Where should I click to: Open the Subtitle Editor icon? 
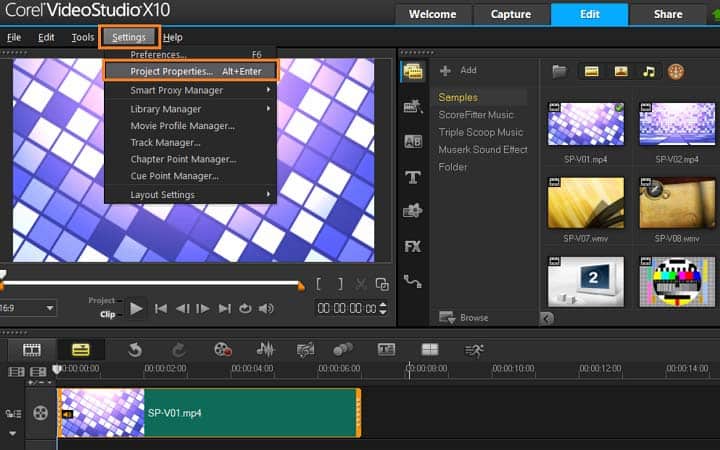386,350
